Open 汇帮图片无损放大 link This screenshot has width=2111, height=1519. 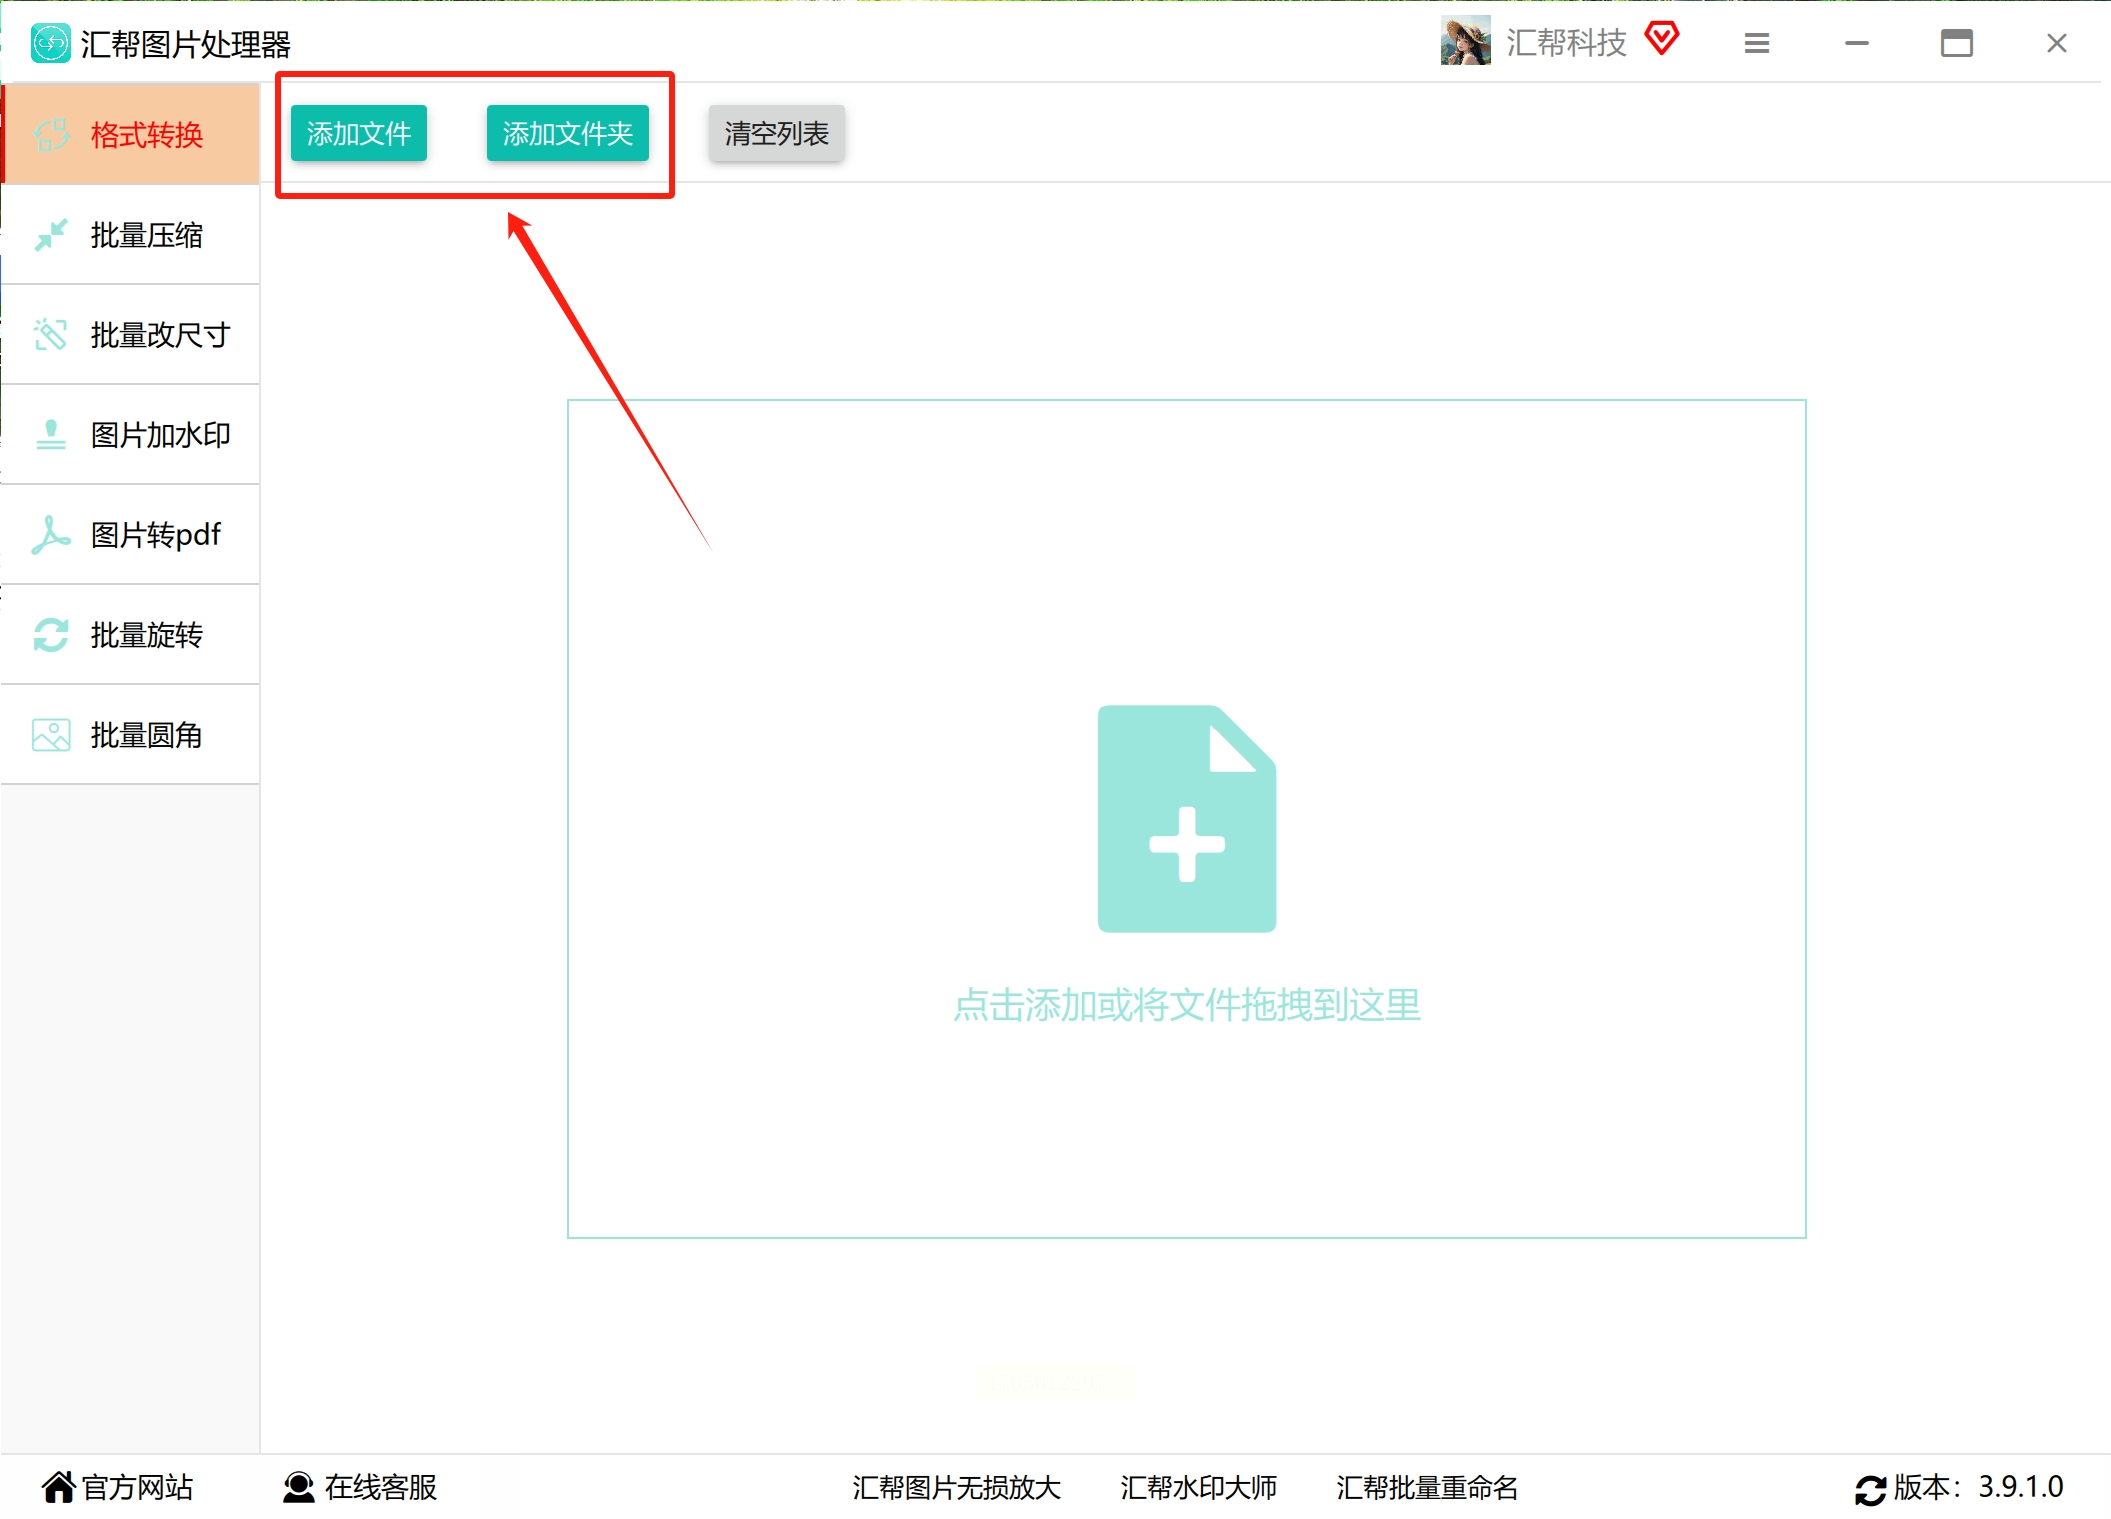click(x=956, y=1487)
